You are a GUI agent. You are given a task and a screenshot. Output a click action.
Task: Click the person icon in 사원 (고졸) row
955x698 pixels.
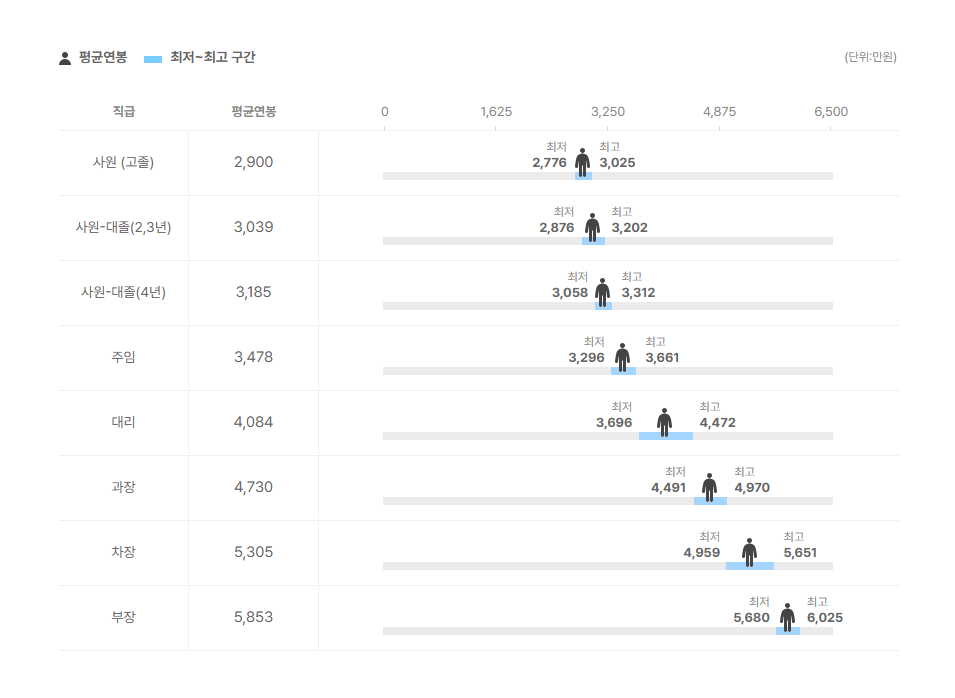[x=583, y=163]
